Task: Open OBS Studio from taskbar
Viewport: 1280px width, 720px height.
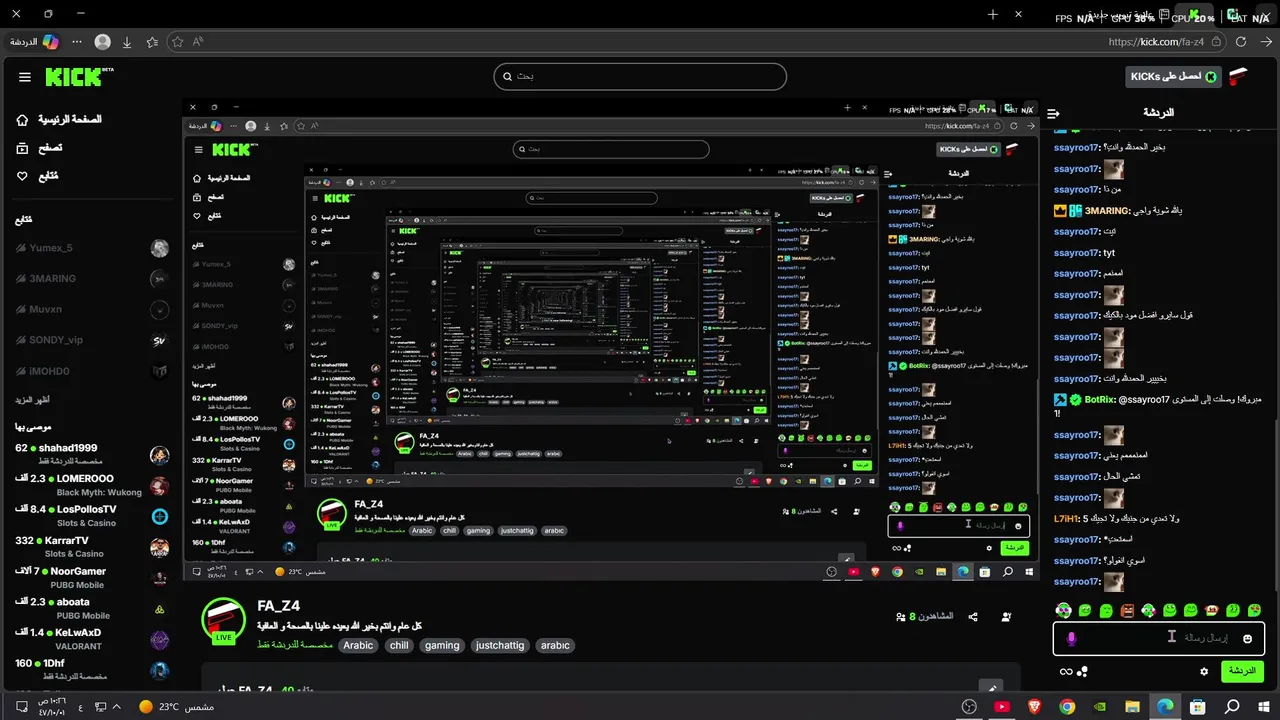Action: point(968,707)
